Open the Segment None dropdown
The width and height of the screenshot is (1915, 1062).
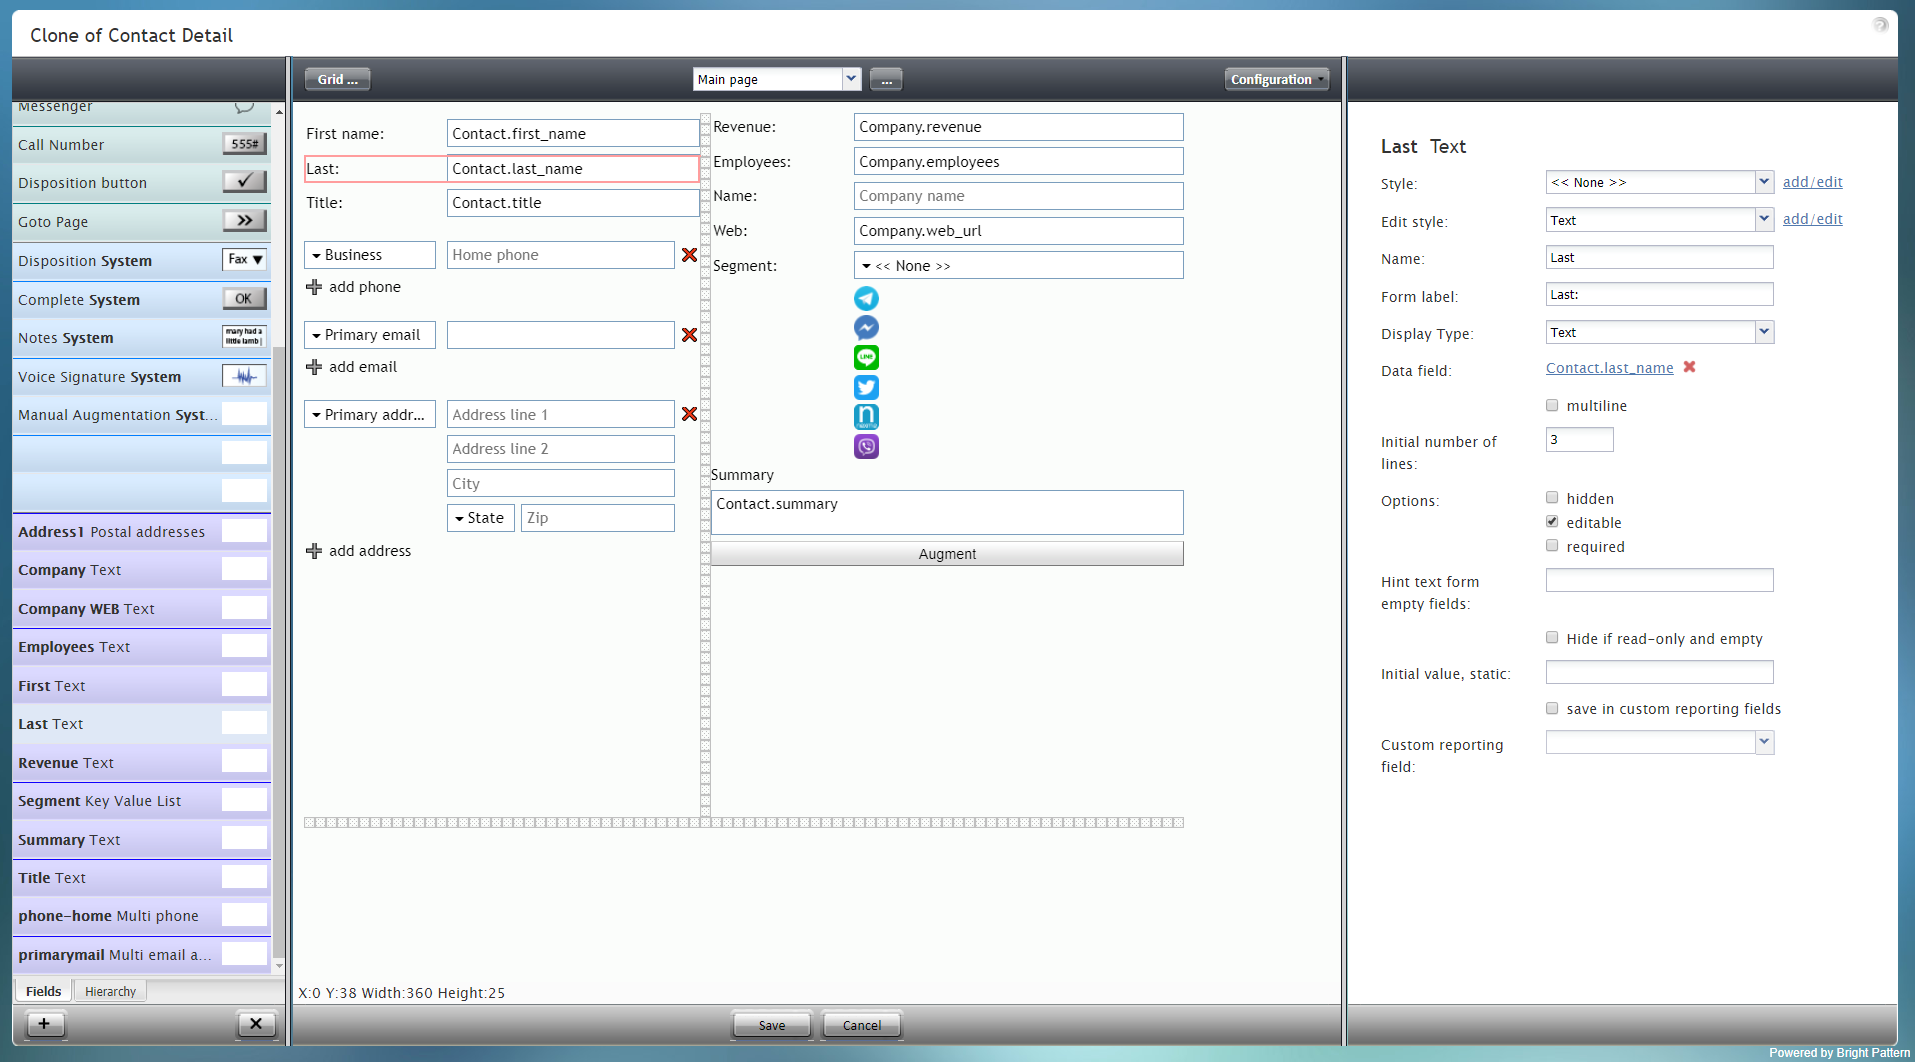pyautogui.click(x=1019, y=265)
